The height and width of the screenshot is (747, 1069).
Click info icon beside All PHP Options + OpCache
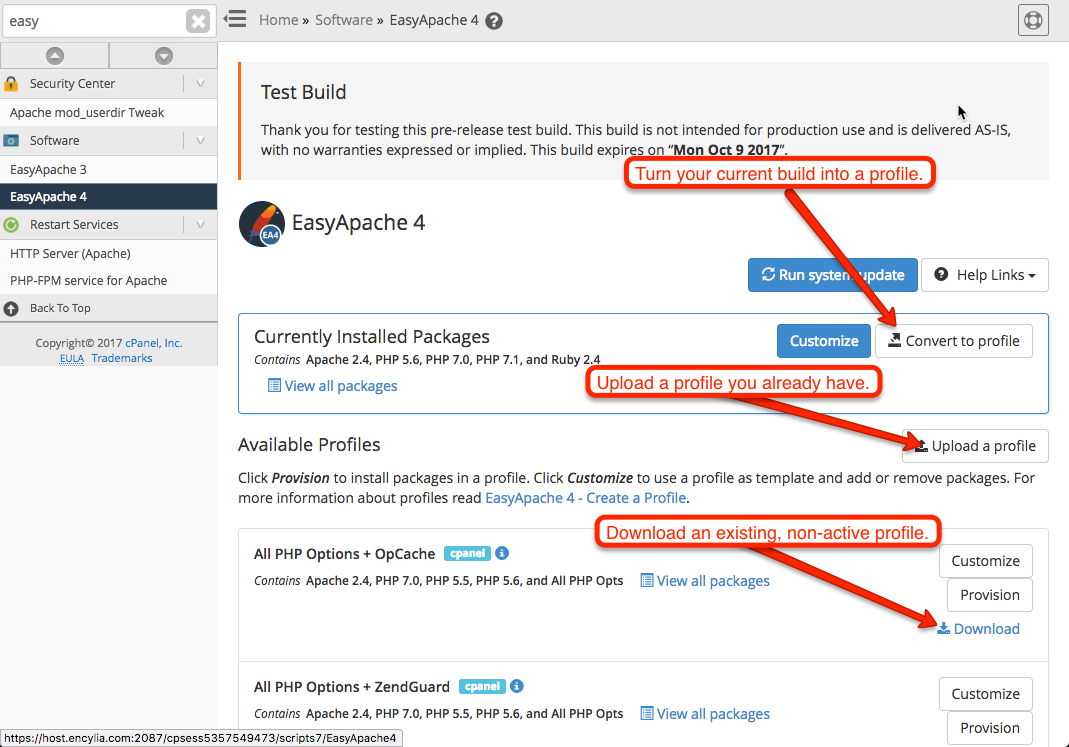502,553
